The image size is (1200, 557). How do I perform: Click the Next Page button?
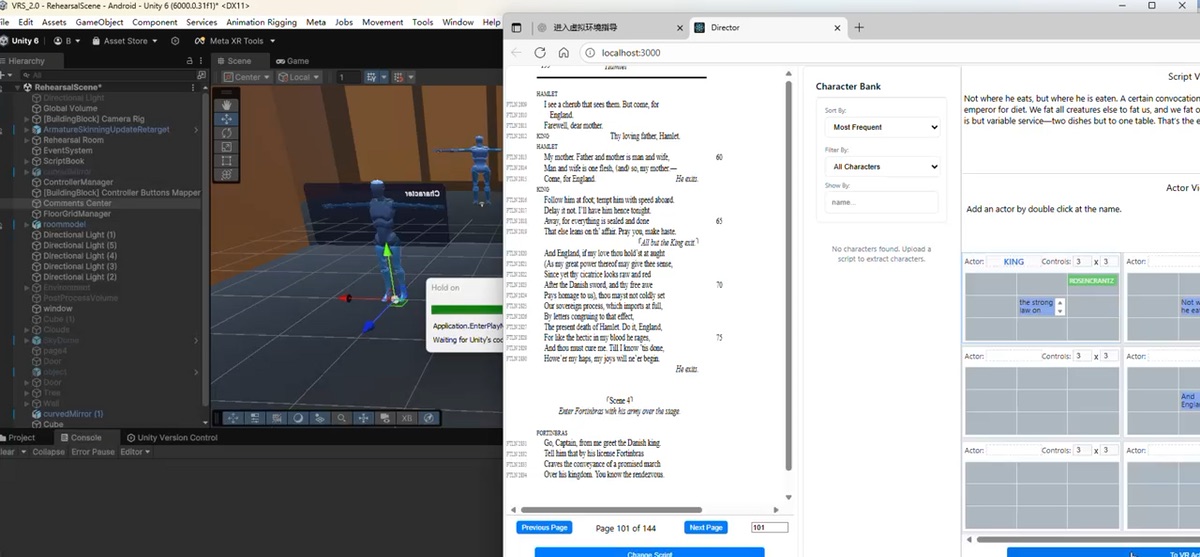(x=706, y=527)
